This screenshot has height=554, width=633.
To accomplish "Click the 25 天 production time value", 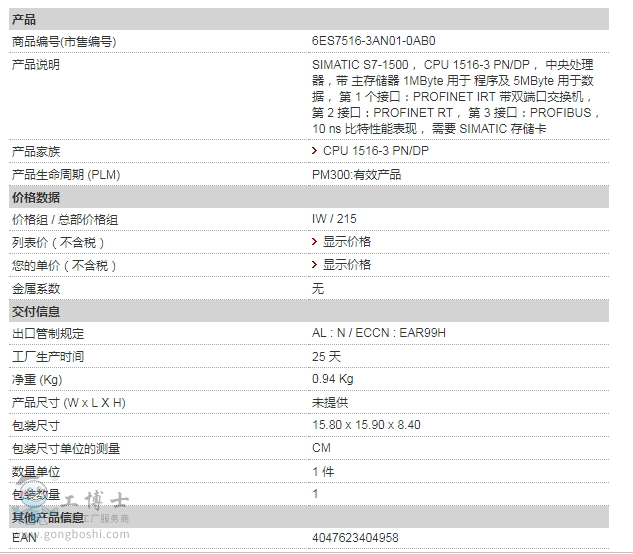I will 326,357.
